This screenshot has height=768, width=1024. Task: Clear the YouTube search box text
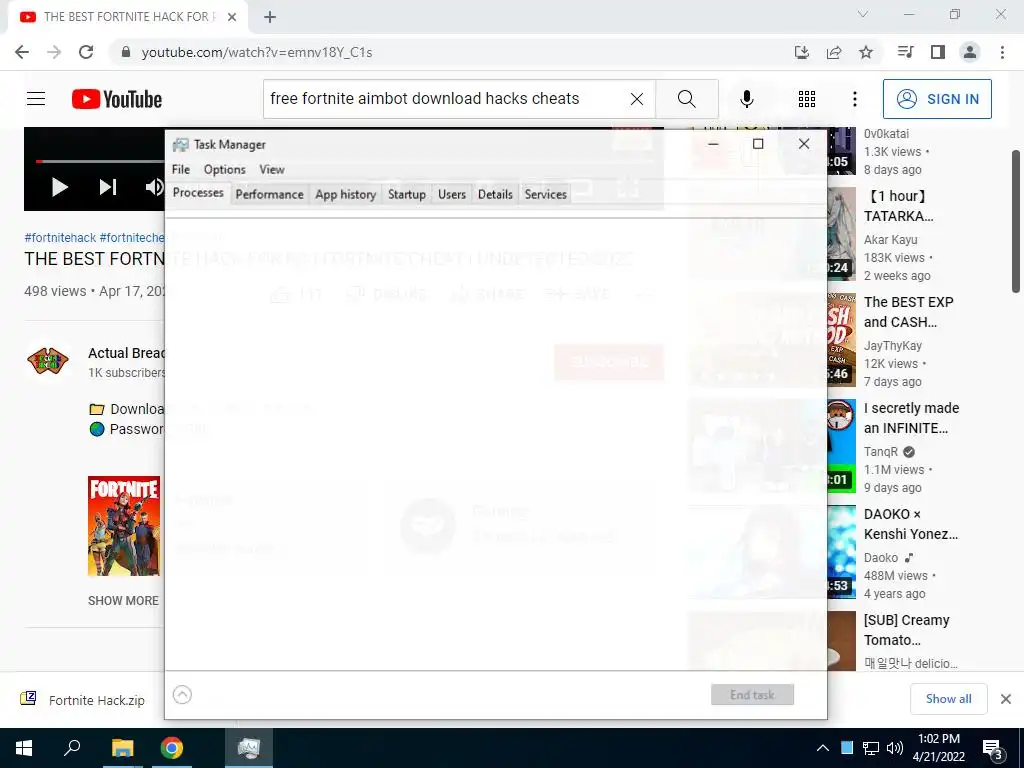click(x=637, y=99)
